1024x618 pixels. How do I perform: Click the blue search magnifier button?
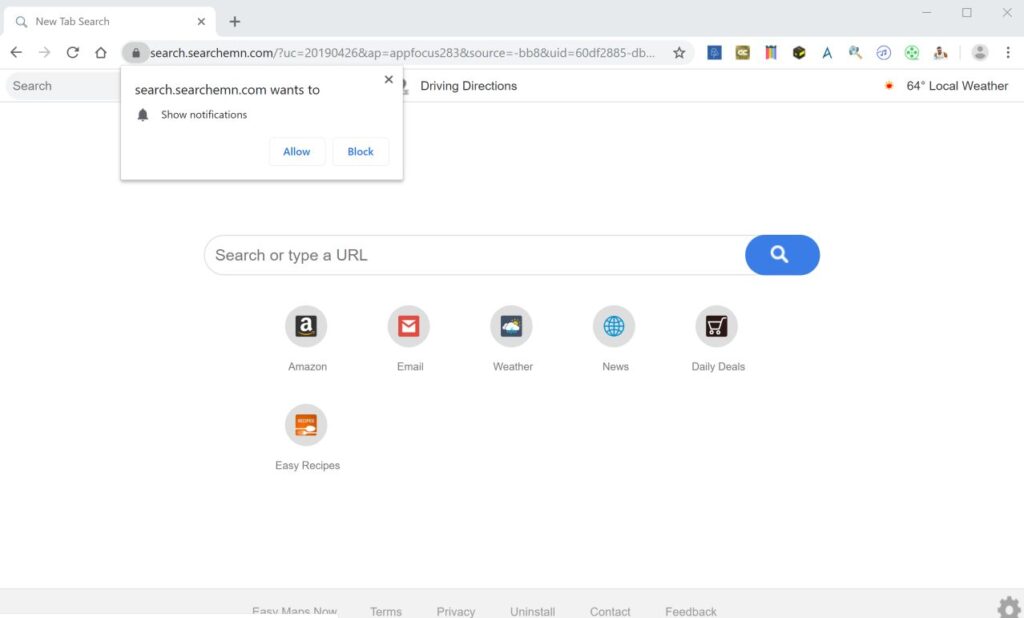[781, 255]
